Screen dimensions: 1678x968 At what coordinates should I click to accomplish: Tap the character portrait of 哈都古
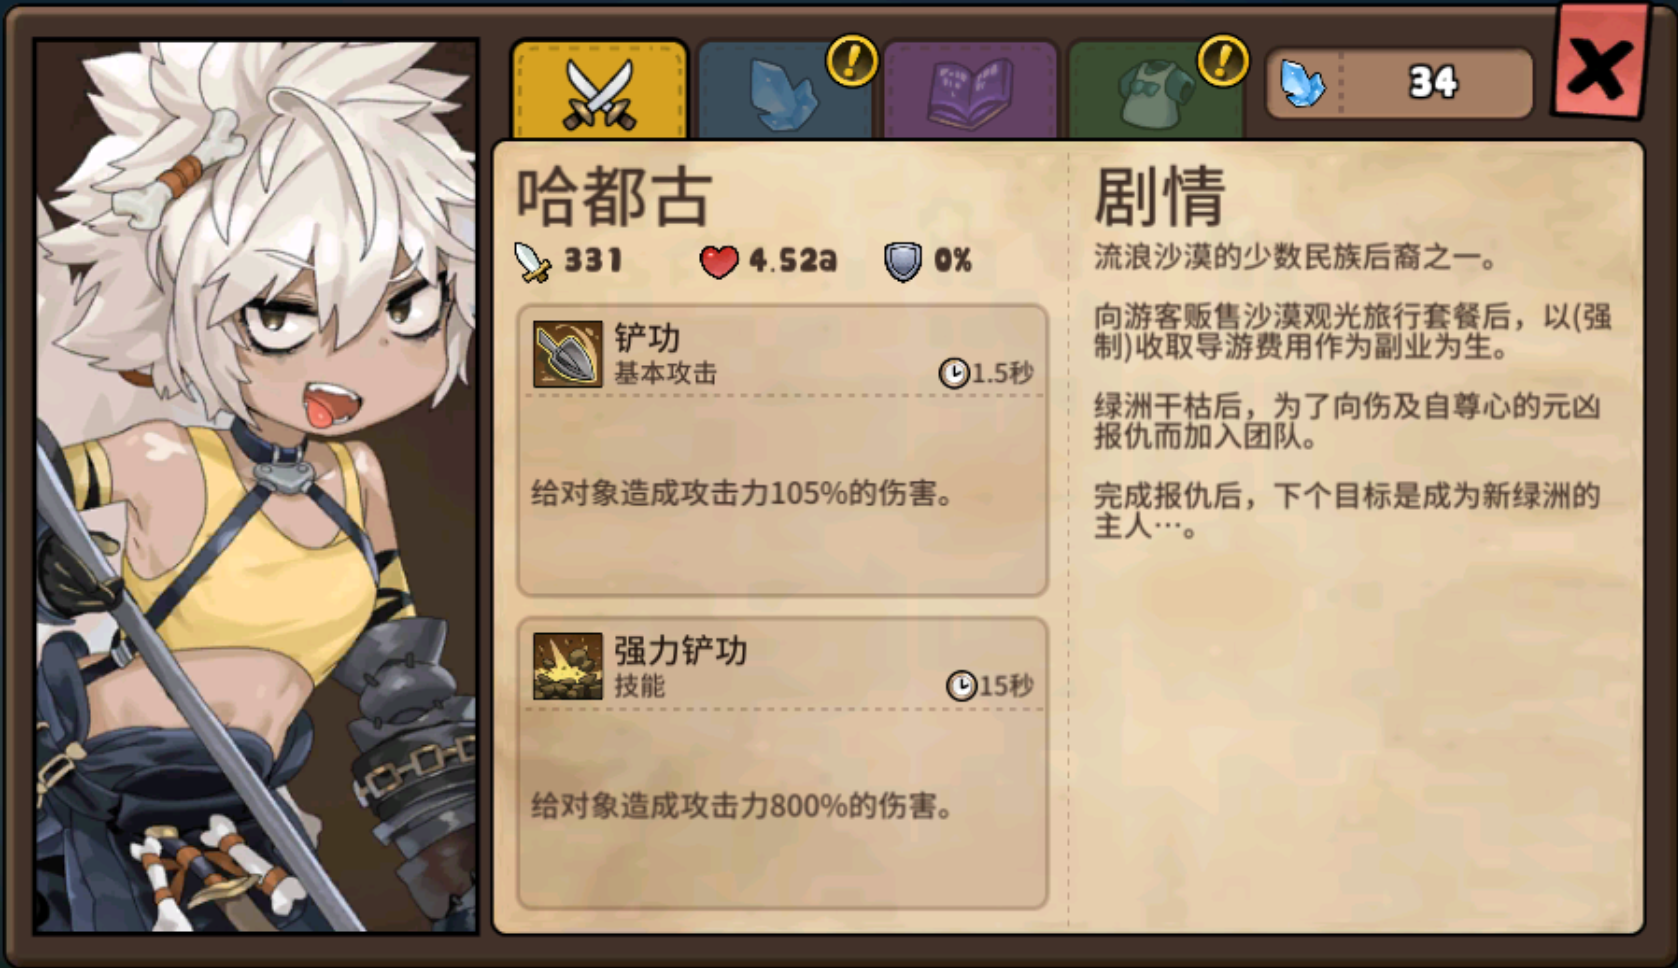pyautogui.click(x=256, y=486)
